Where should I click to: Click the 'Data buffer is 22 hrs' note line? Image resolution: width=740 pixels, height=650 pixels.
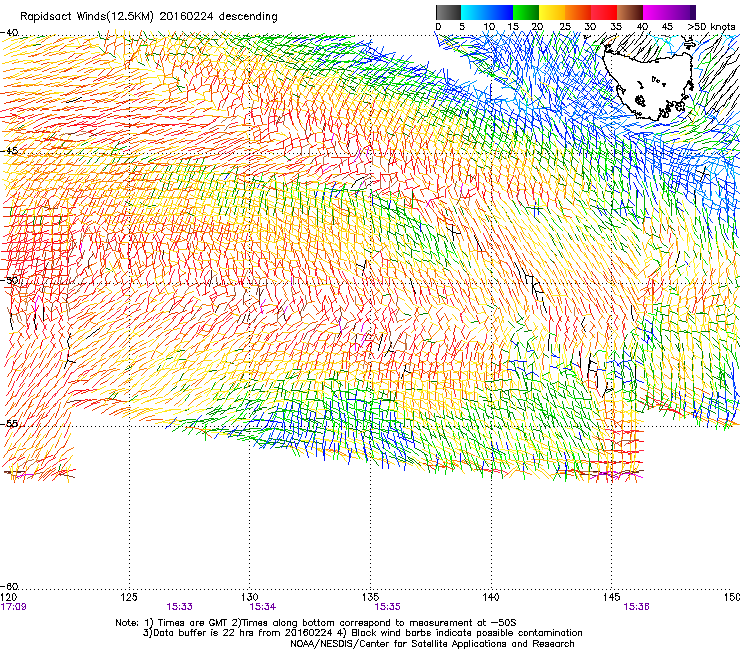point(362,633)
